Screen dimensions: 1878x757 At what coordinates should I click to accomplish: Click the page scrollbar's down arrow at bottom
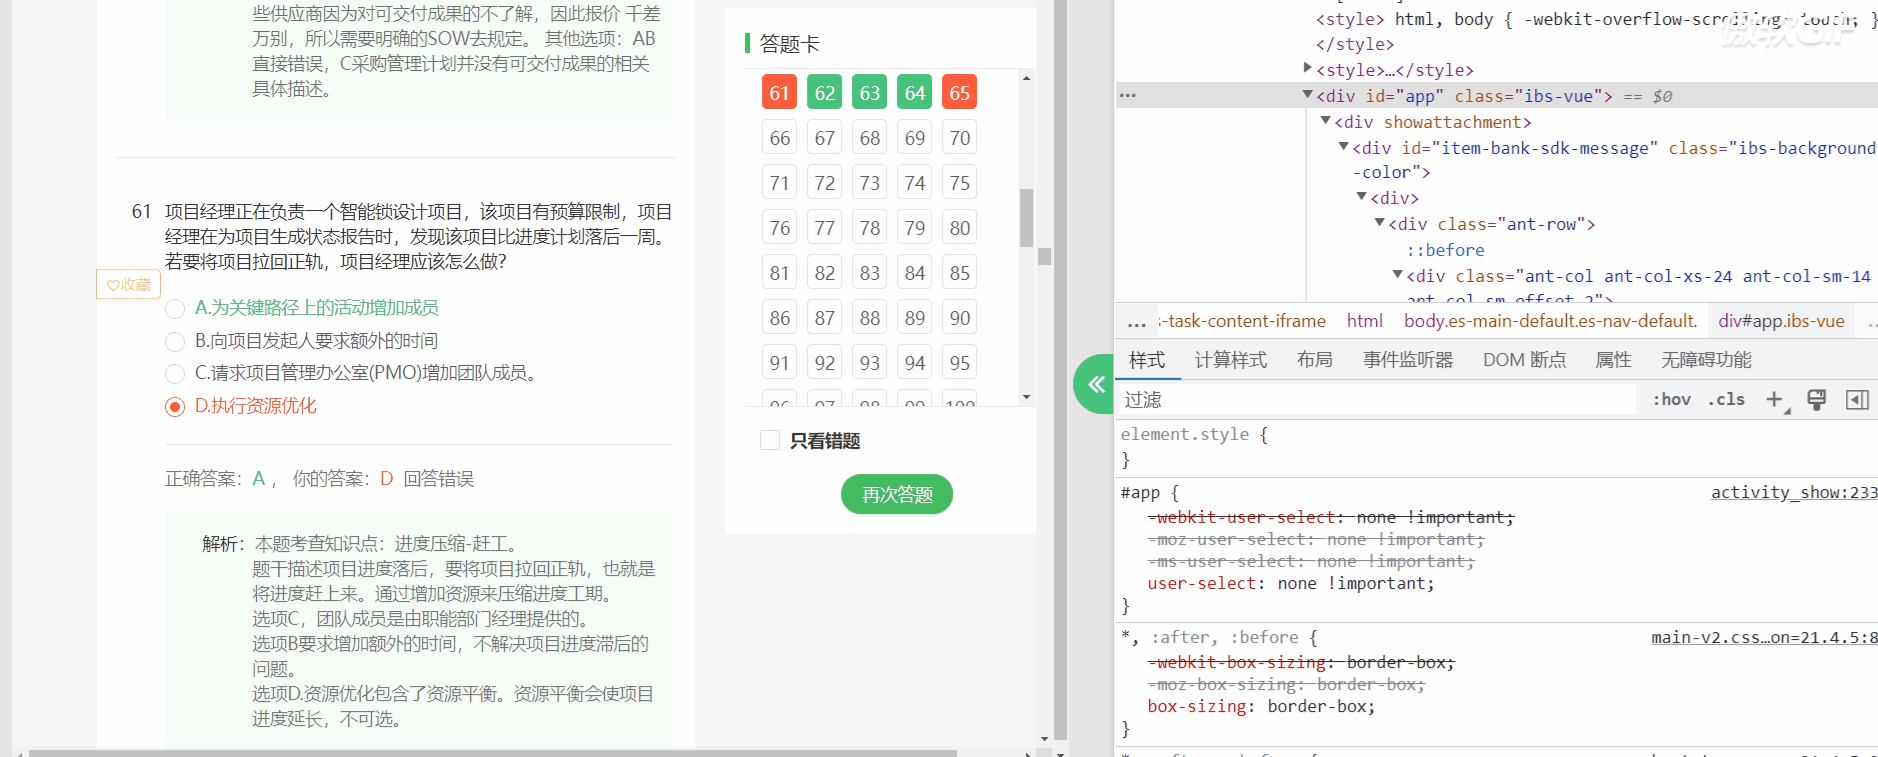pyautogui.click(x=1045, y=739)
